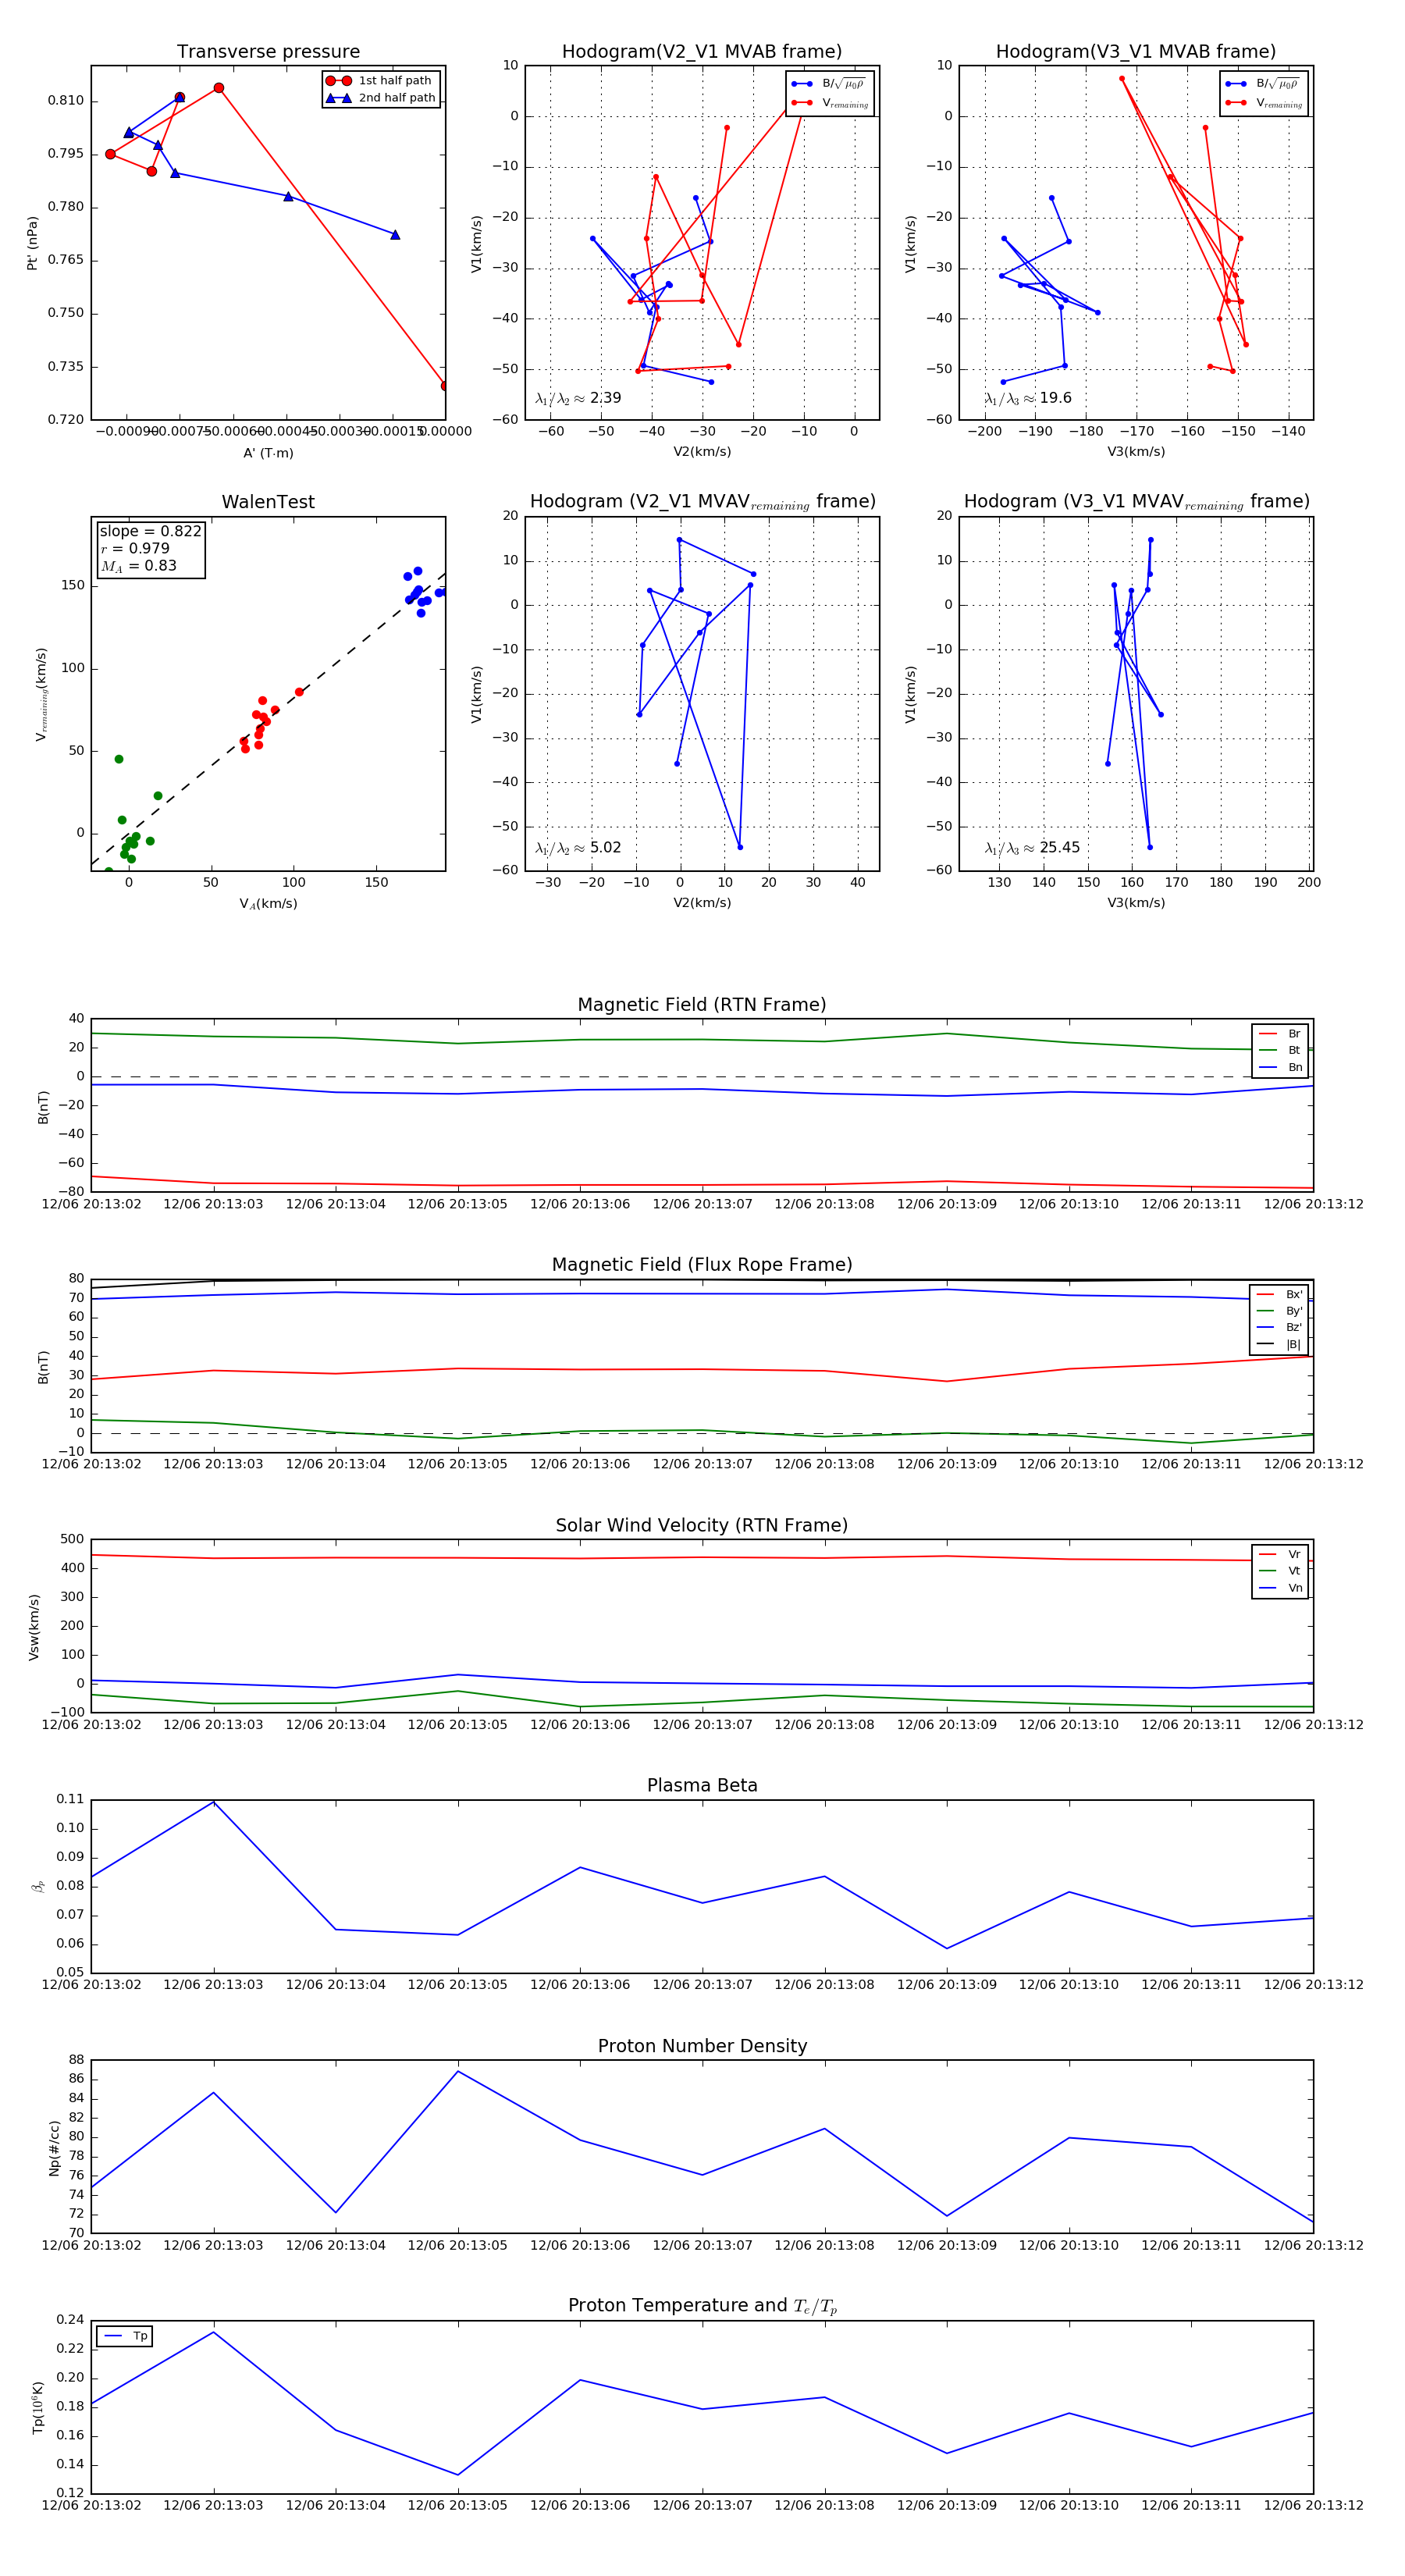Click the "Bx'" legend entry
Viewport: 1405px width, 2576px height.
coord(1279,1295)
